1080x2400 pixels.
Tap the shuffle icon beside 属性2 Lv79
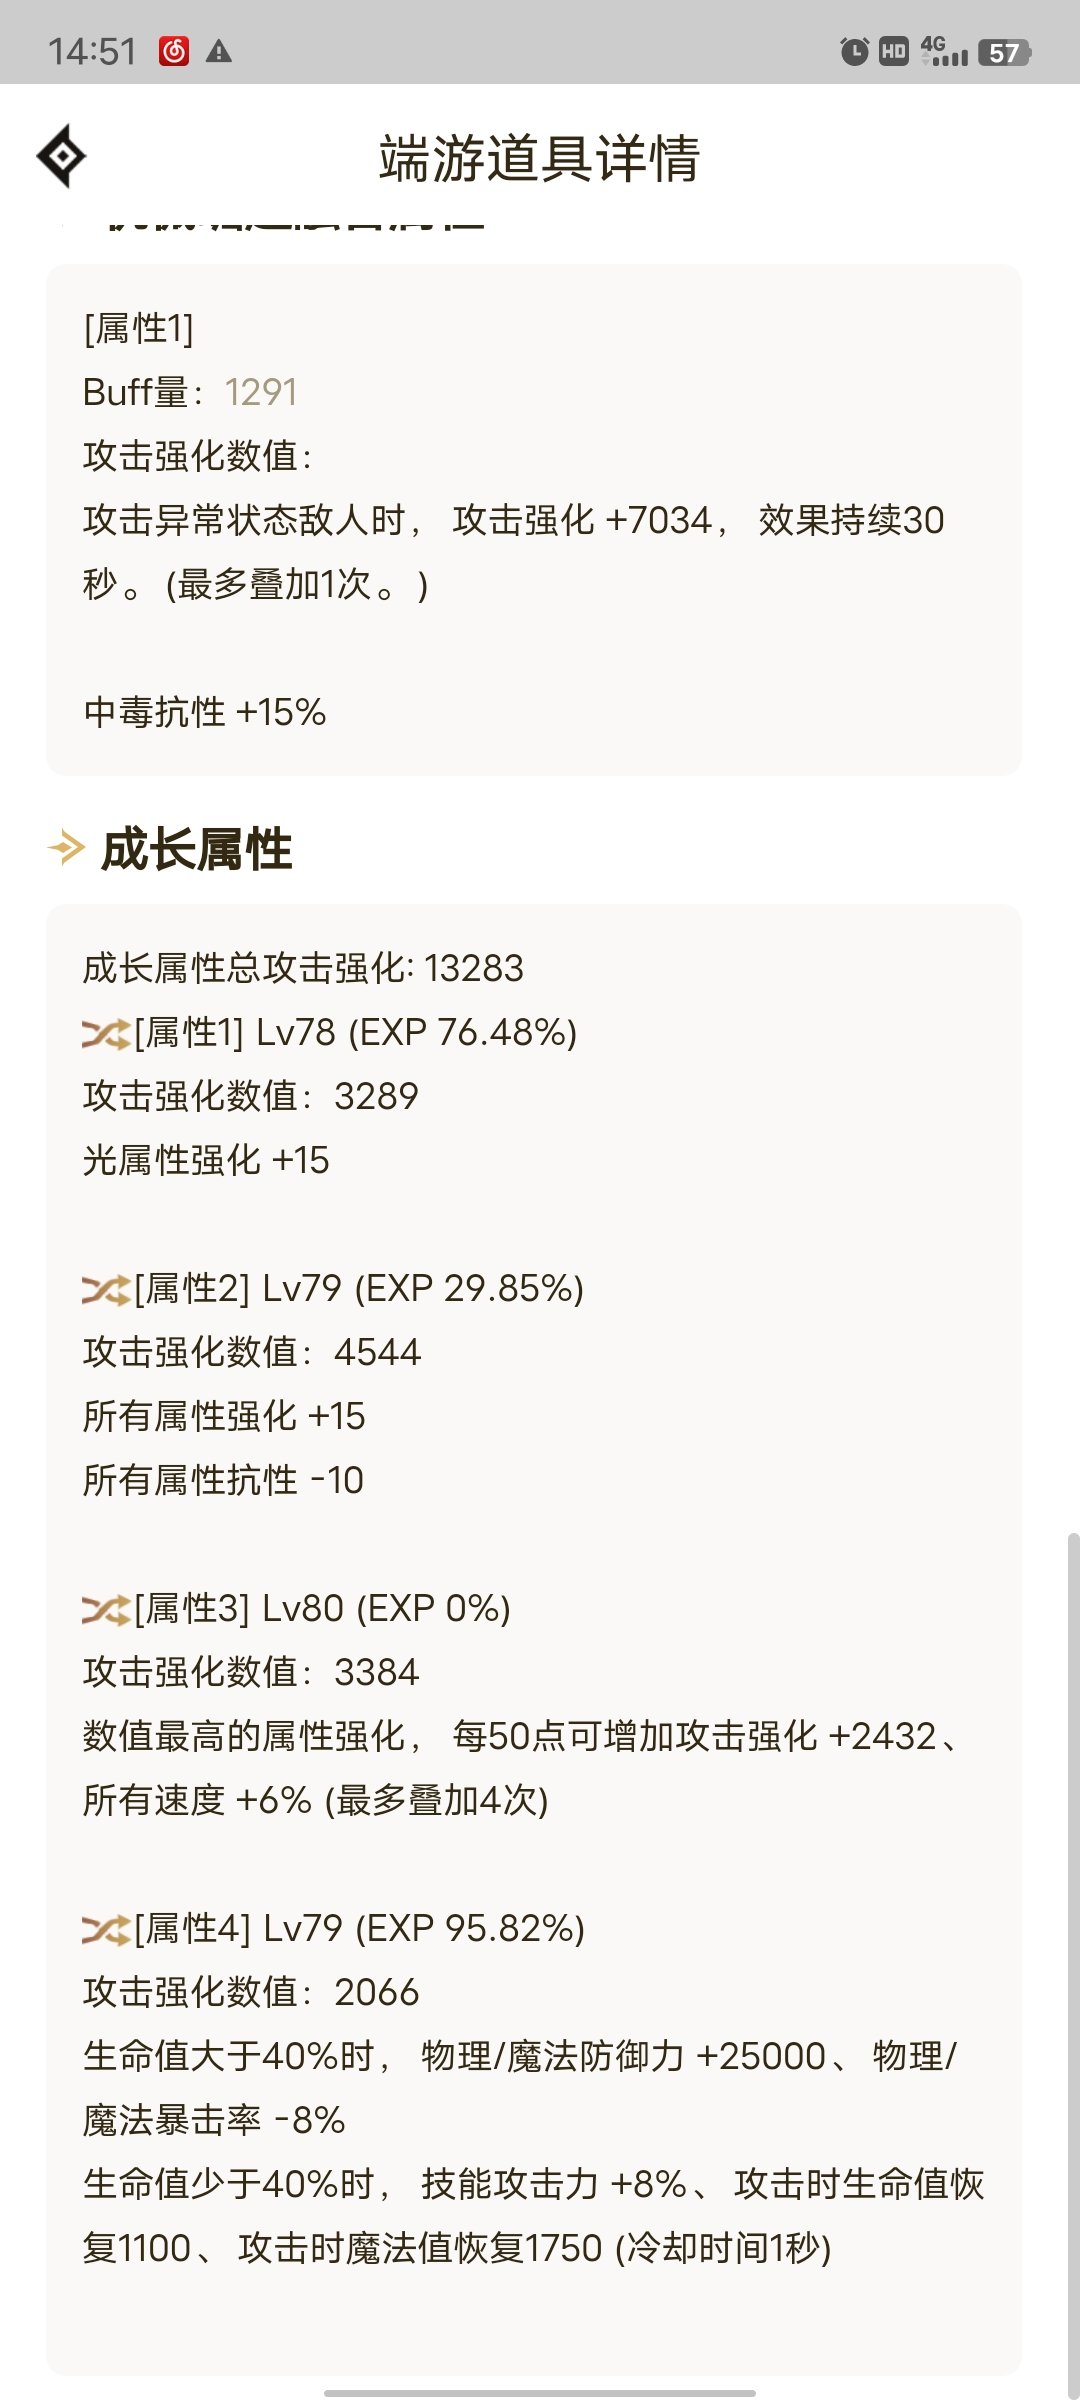point(106,1289)
